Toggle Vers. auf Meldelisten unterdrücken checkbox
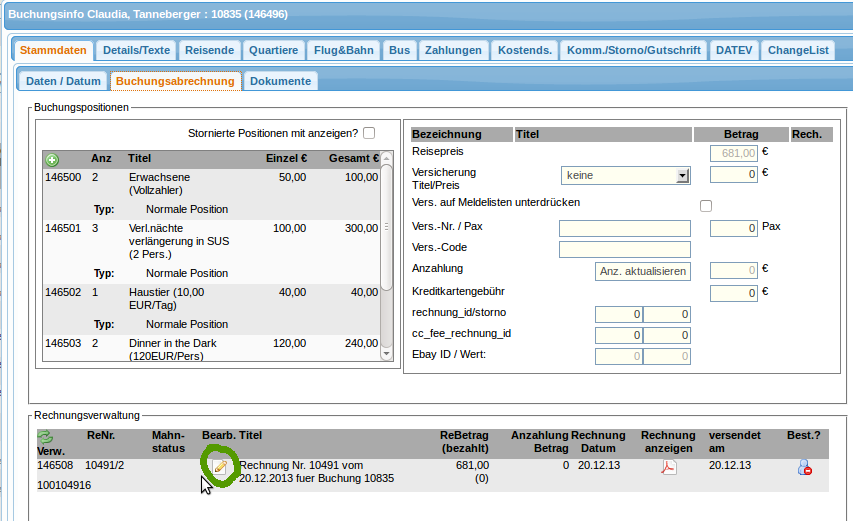The image size is (853, 521). [706, 206]
